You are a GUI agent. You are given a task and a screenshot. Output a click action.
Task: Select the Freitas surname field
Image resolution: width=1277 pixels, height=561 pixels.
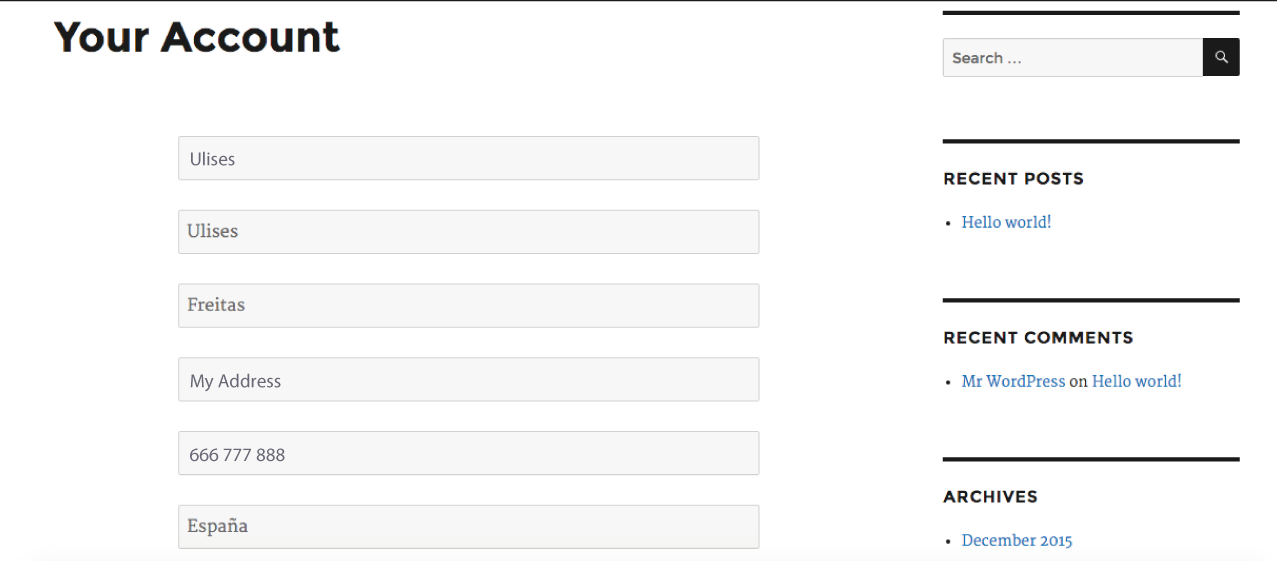(468, 305)
